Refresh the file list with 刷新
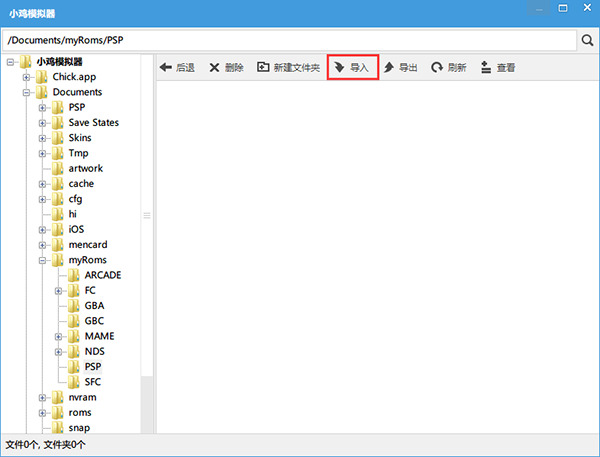The width and height of the screenshot is (600, 457). click(x=449, y=68)
